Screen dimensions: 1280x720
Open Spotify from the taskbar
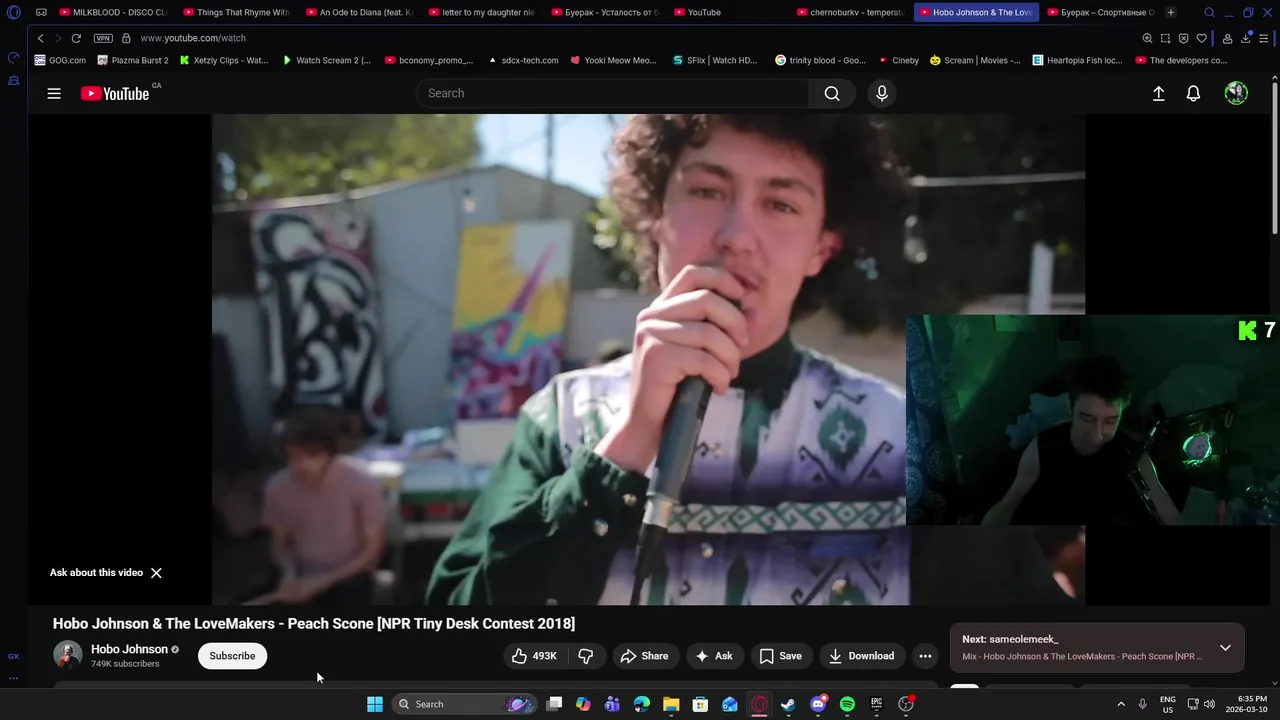point(847,704)
